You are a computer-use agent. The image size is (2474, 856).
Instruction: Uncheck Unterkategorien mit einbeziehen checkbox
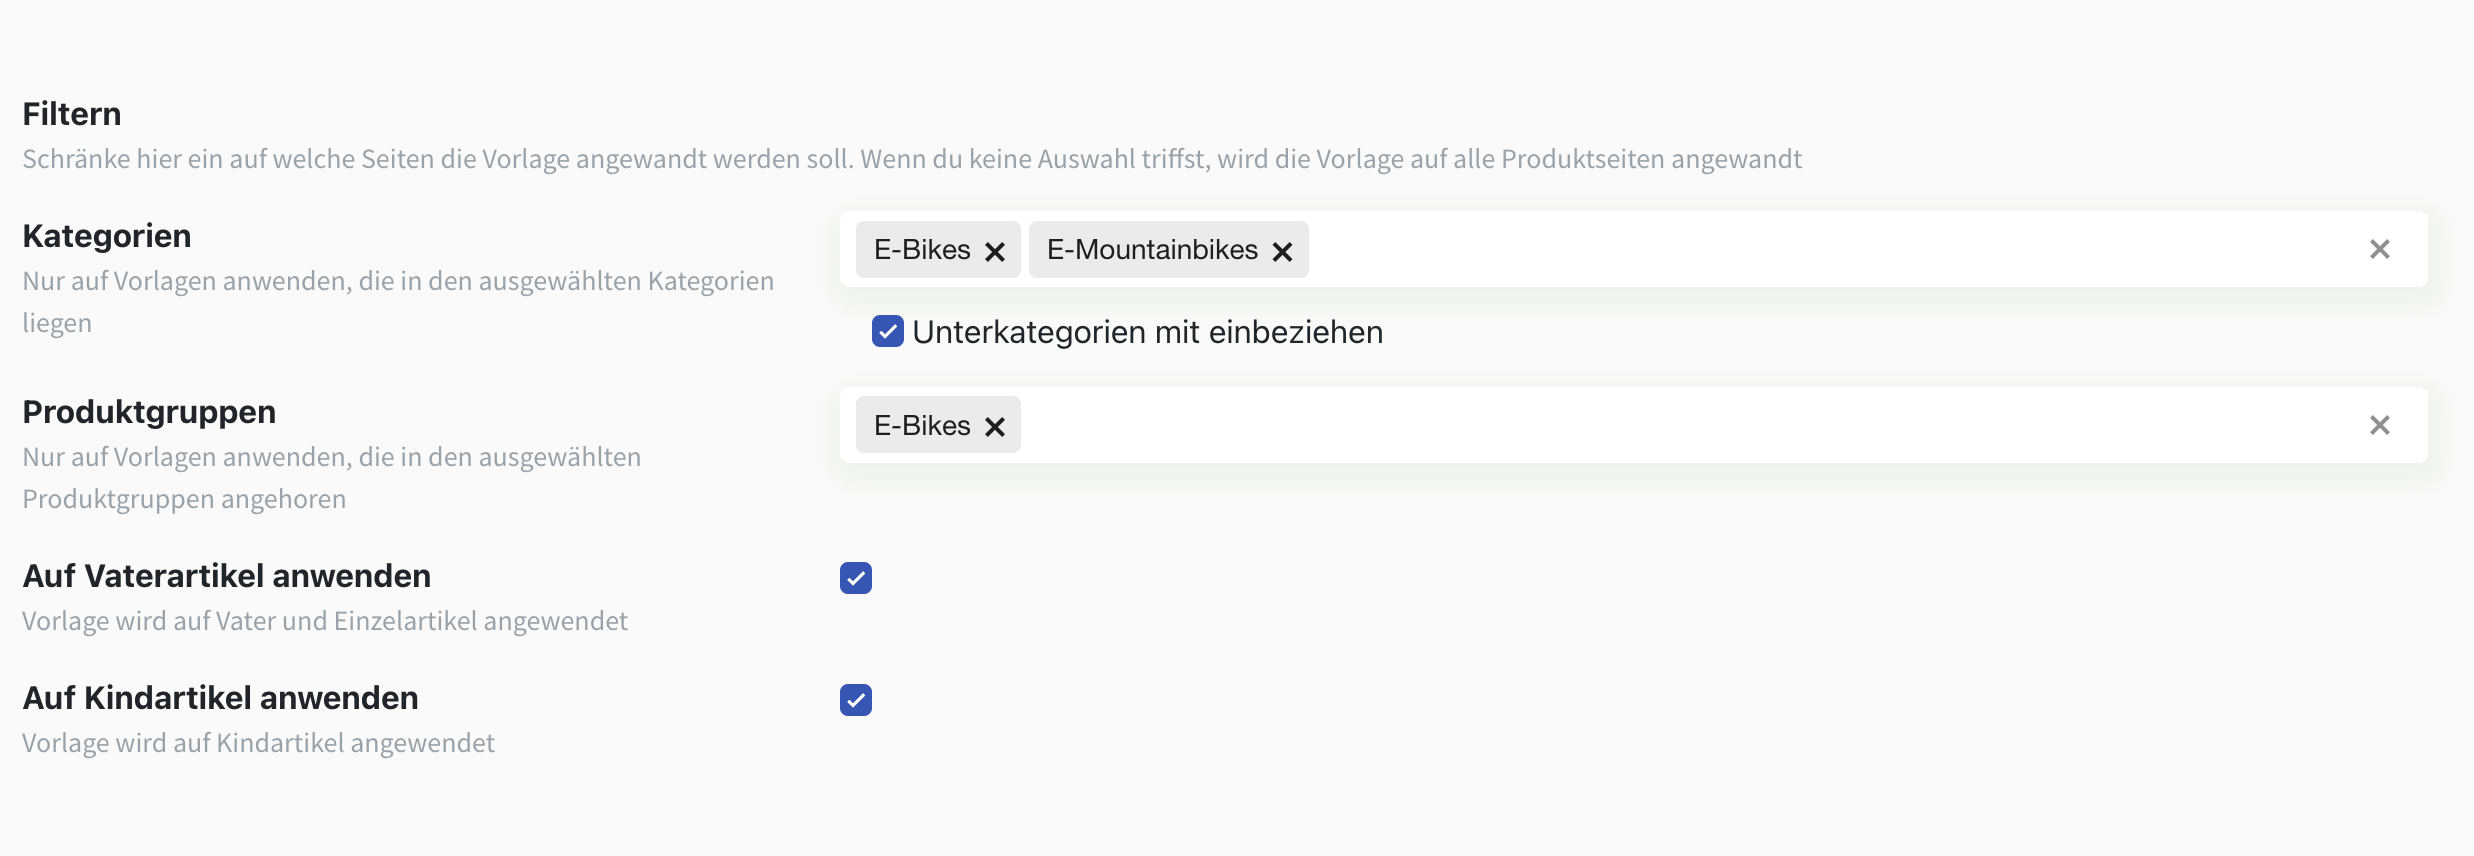click(x=888, y=331)
